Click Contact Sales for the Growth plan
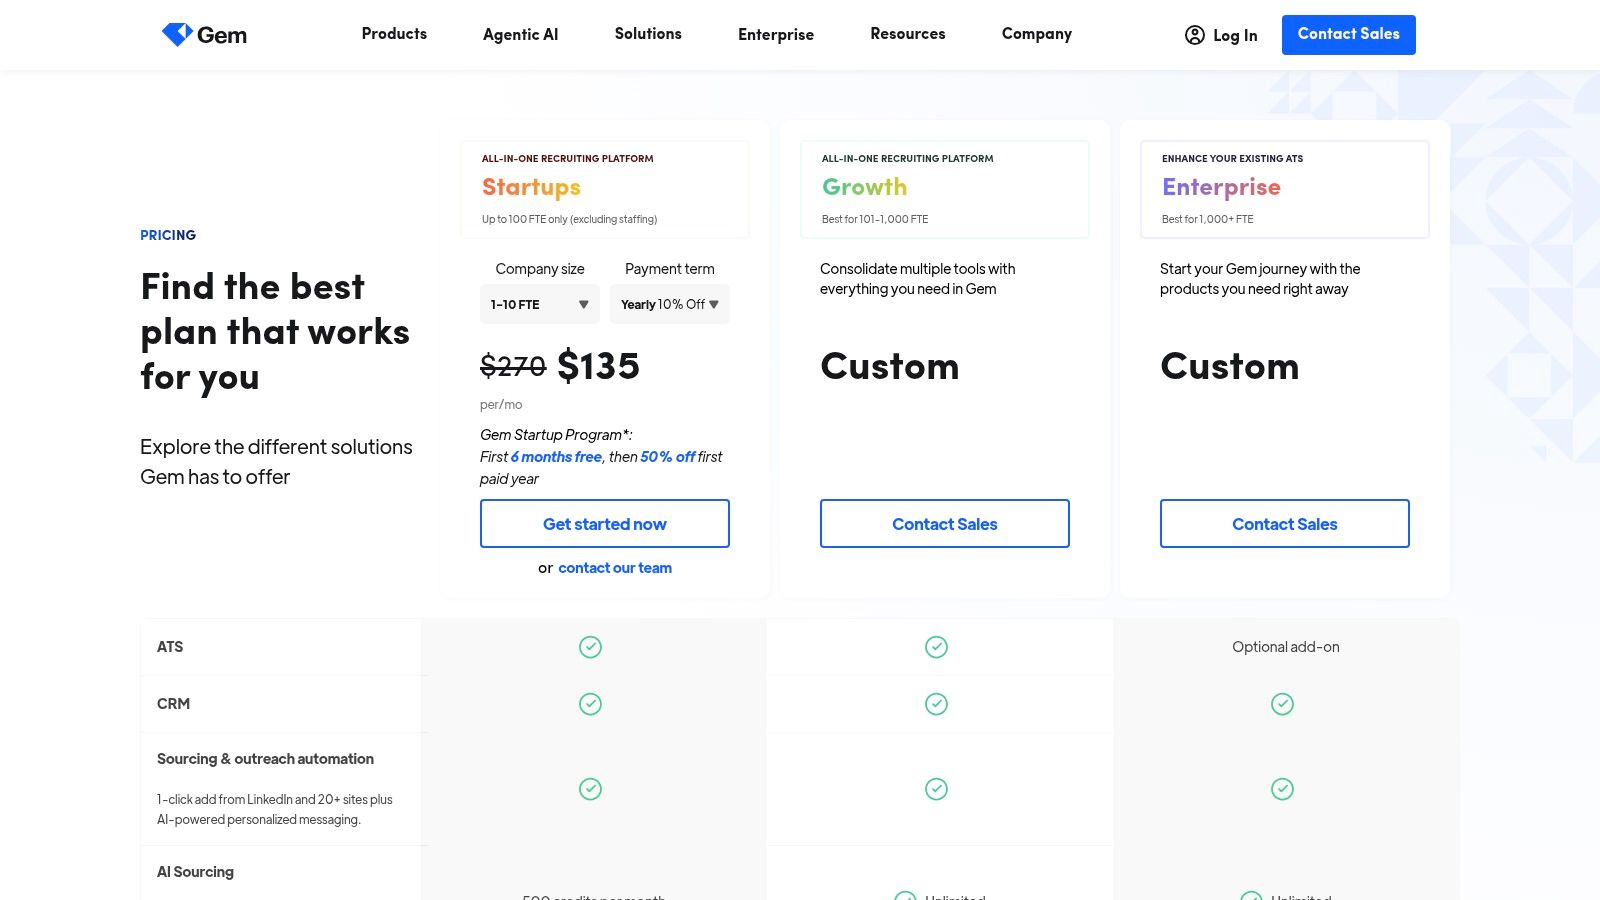1600x900 pixels. point(944,523)
